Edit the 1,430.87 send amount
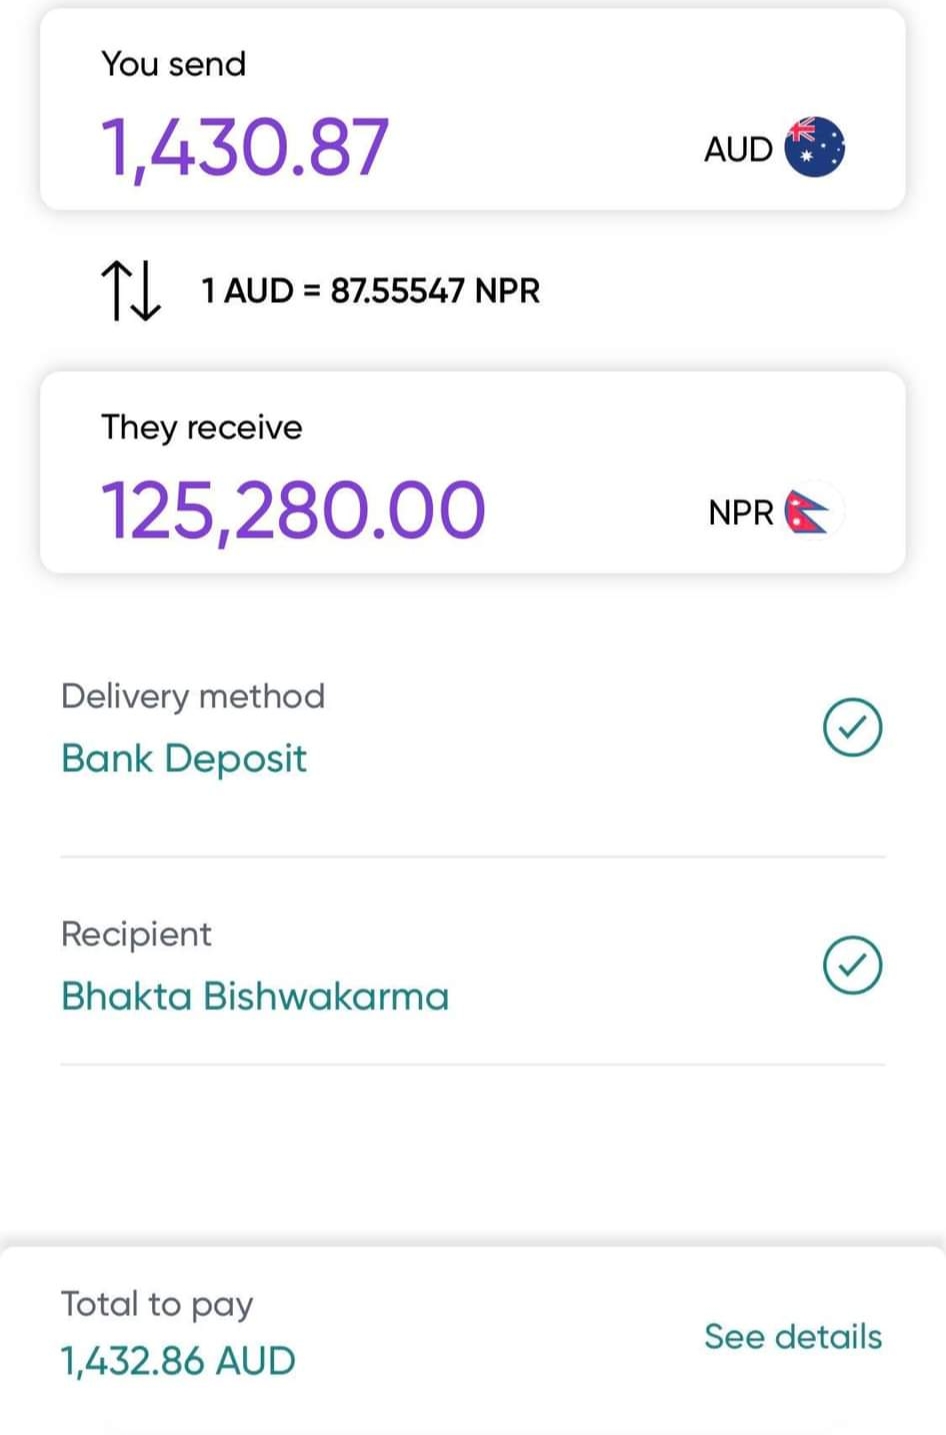Image resolution: width=946 pixels, height=1435 pixels. pyautogui.click(x=245, y=148)
